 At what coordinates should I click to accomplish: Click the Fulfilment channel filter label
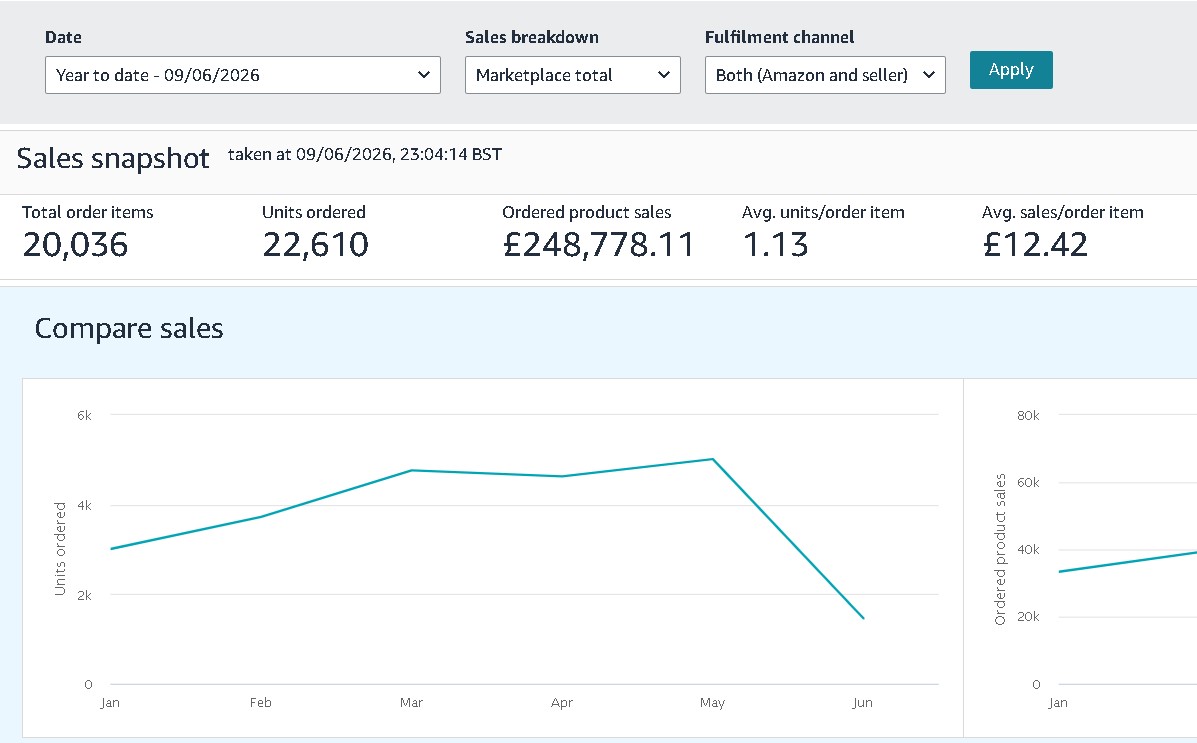click(779, 37)
